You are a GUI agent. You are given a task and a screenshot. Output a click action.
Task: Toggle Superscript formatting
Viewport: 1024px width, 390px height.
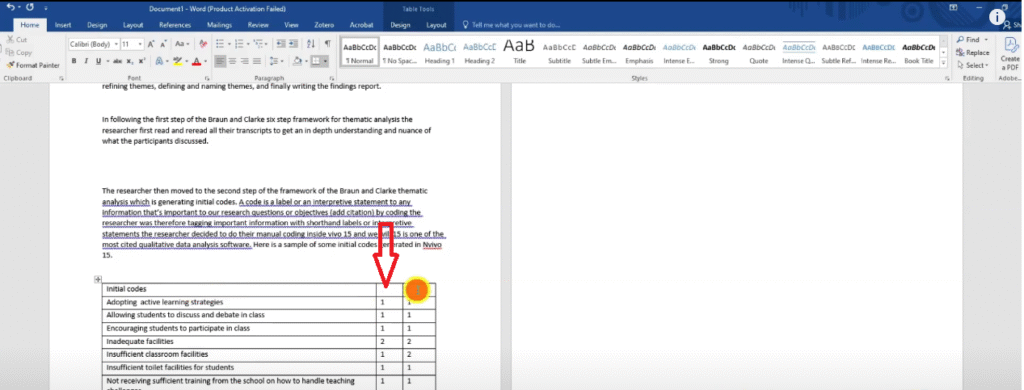pyautogui.click(x=142, y=61)
